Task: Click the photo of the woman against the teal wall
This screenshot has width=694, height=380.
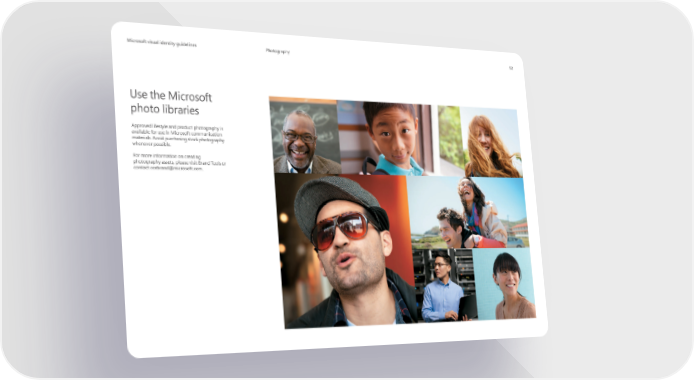Action: 505,283
